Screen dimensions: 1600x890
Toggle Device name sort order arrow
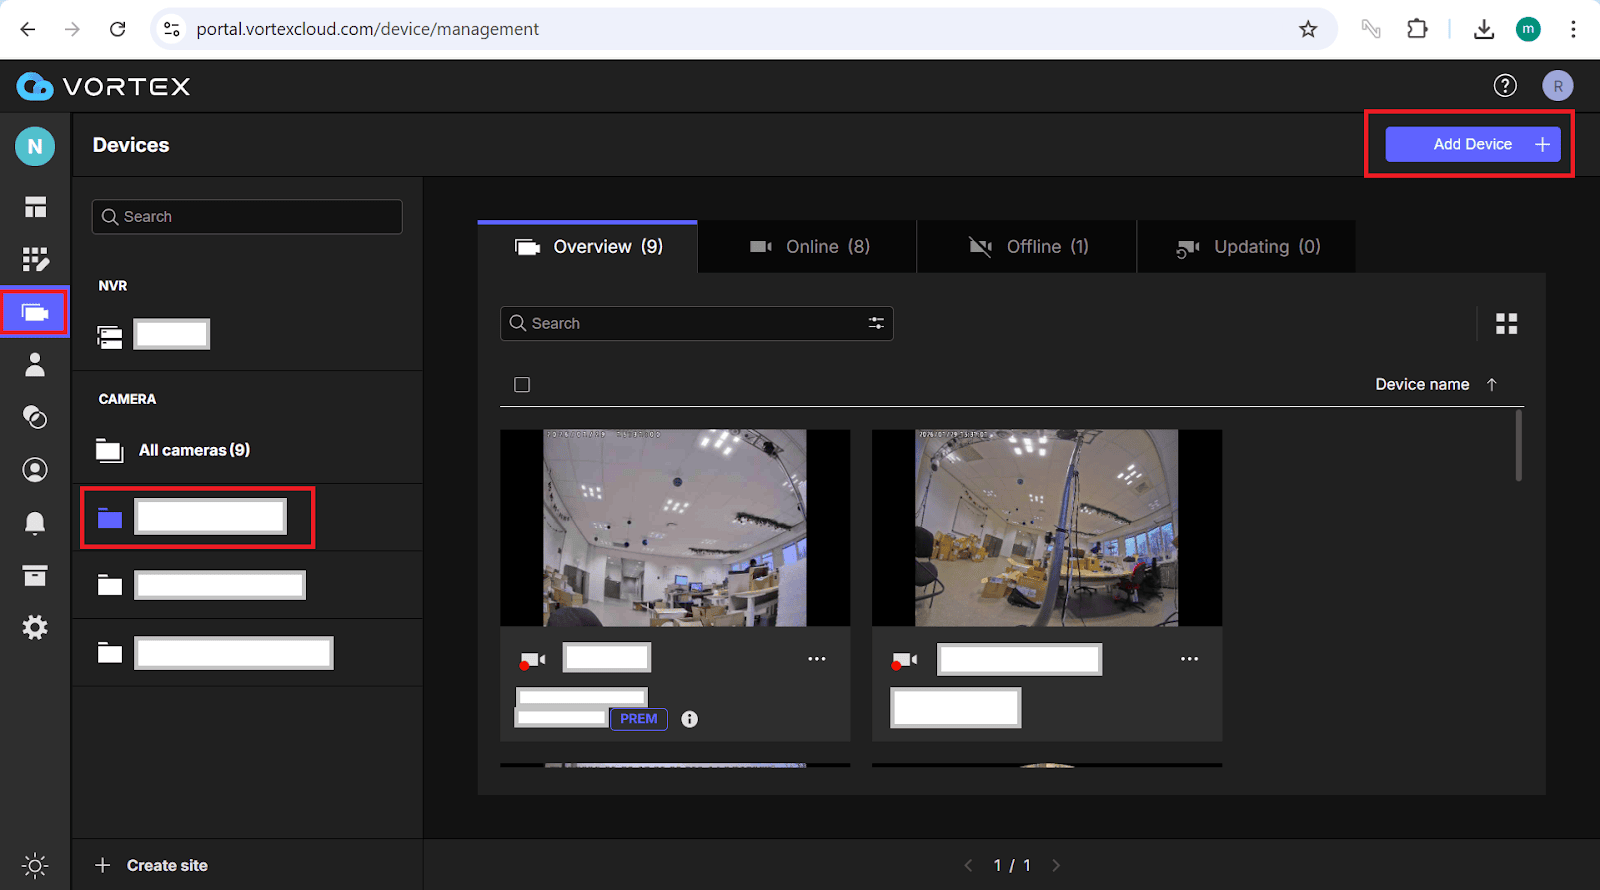coord(1491,385)
